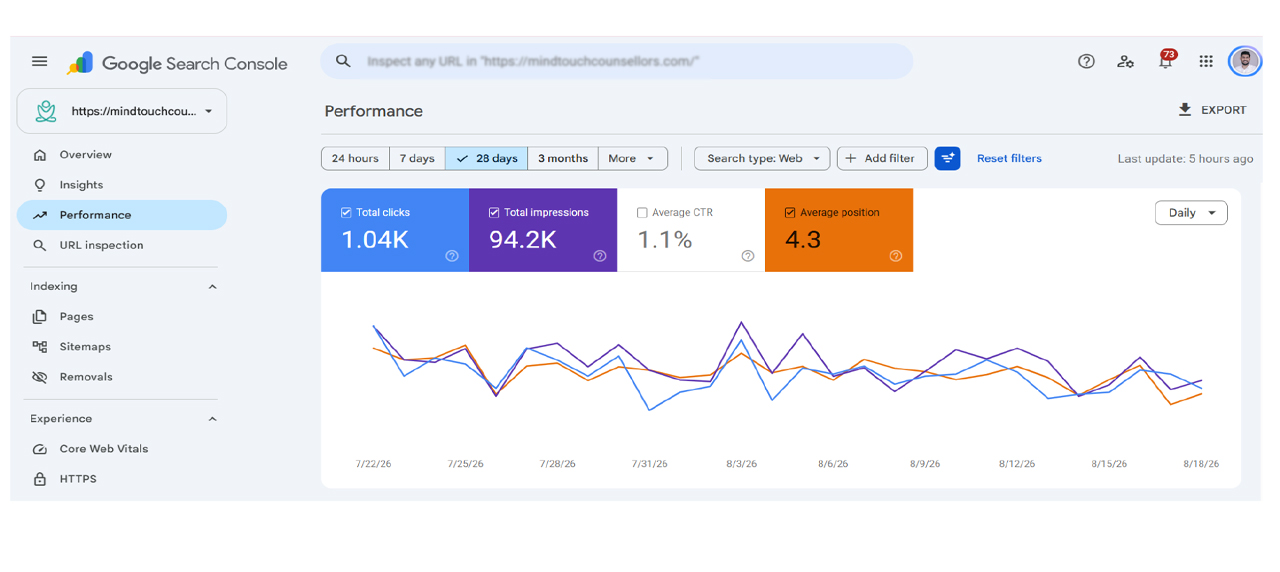Select the 28 days date range

coord(487,158)
